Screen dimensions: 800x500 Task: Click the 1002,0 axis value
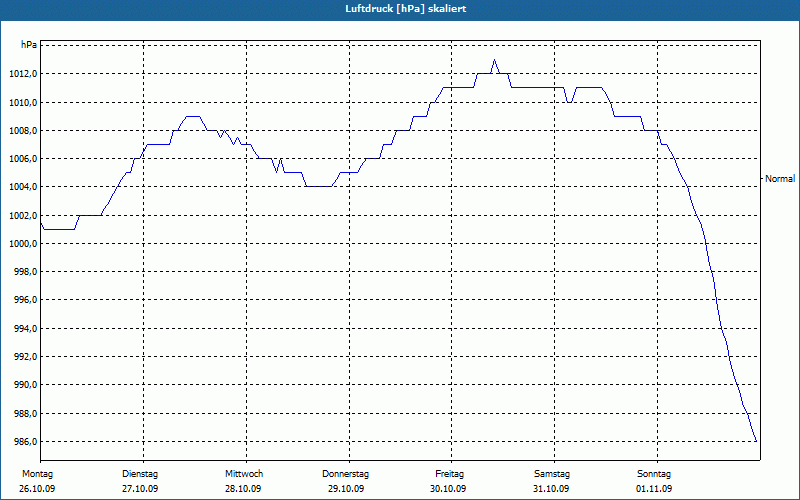(x=23, y=215)
